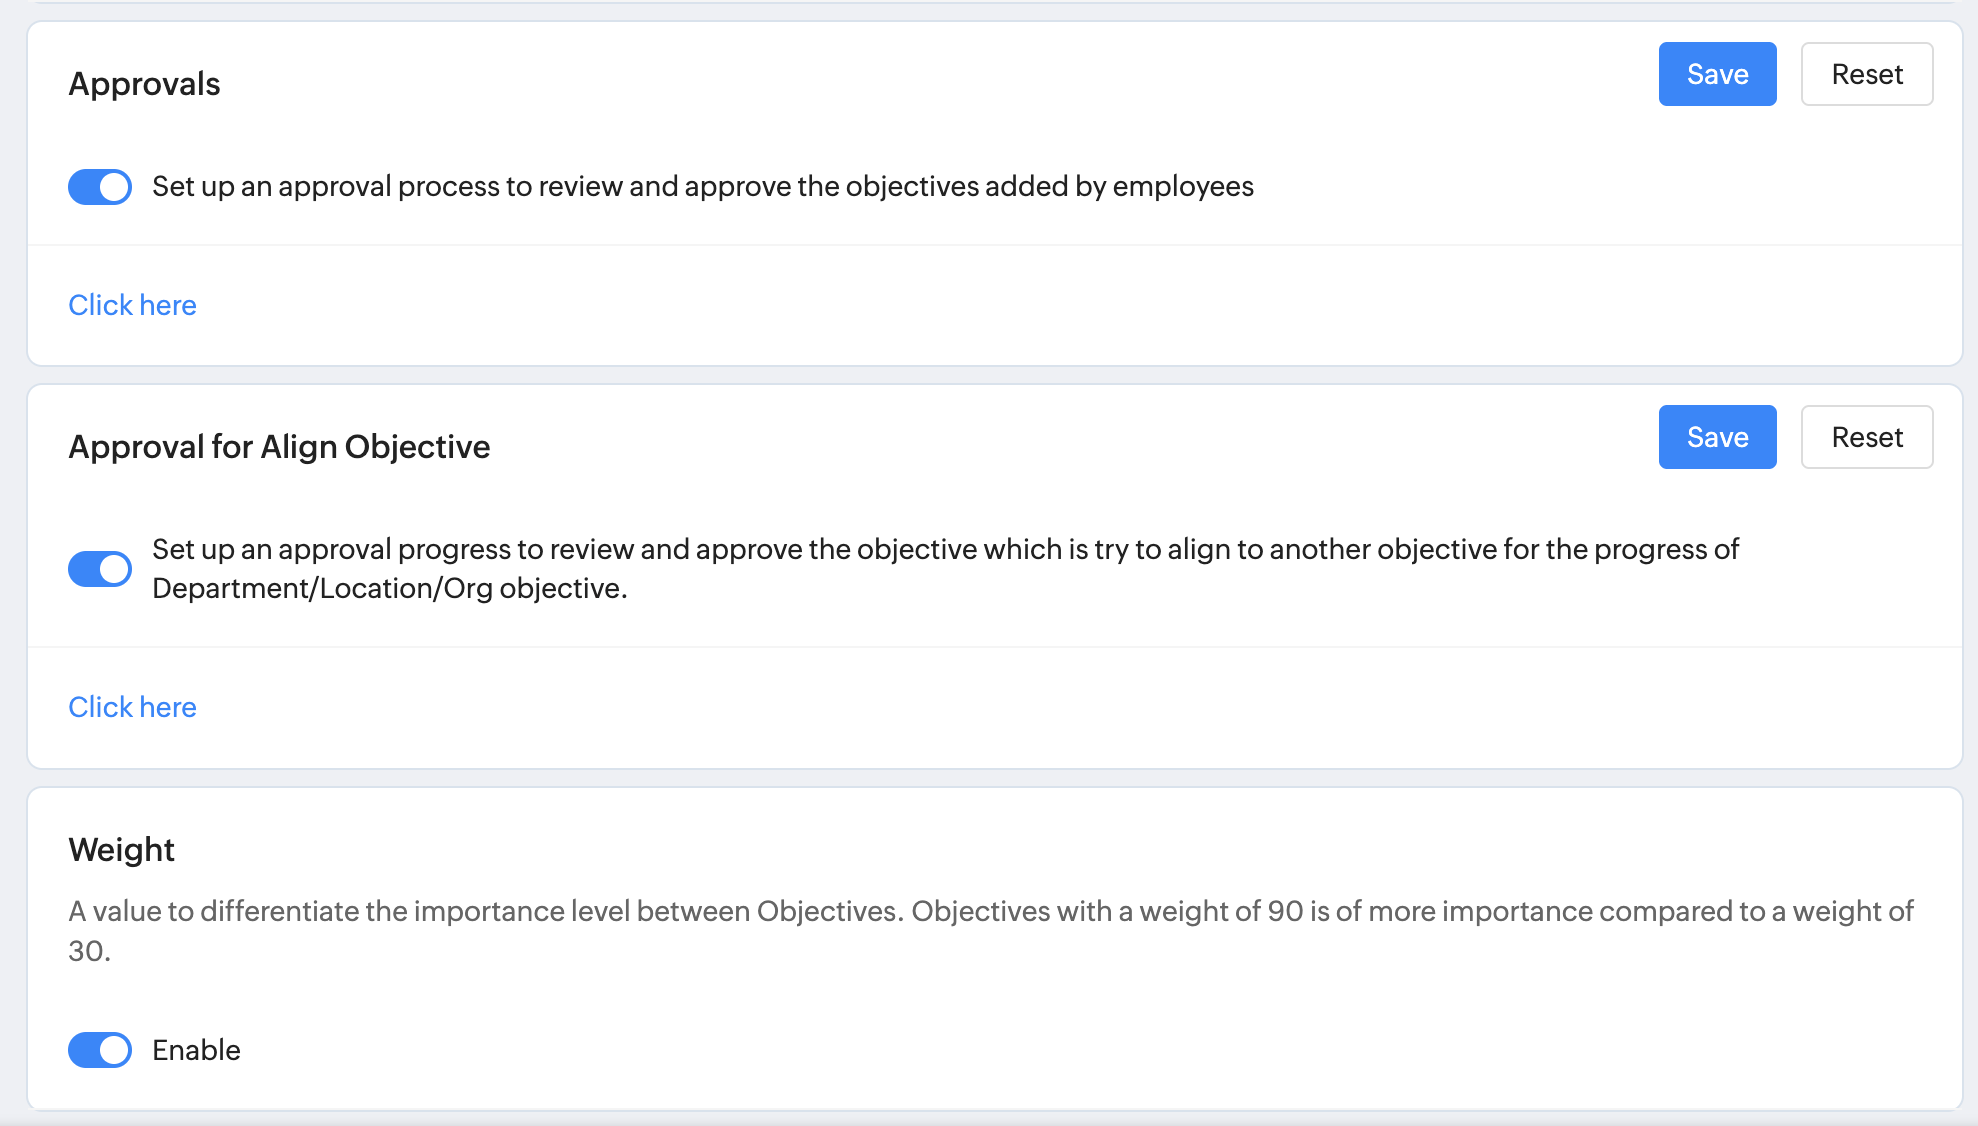Image resolution: width=1978 pixels, height=1126 pixels.
Task: Switch off the Weight Enable toggle
Action: [100, 1050]
